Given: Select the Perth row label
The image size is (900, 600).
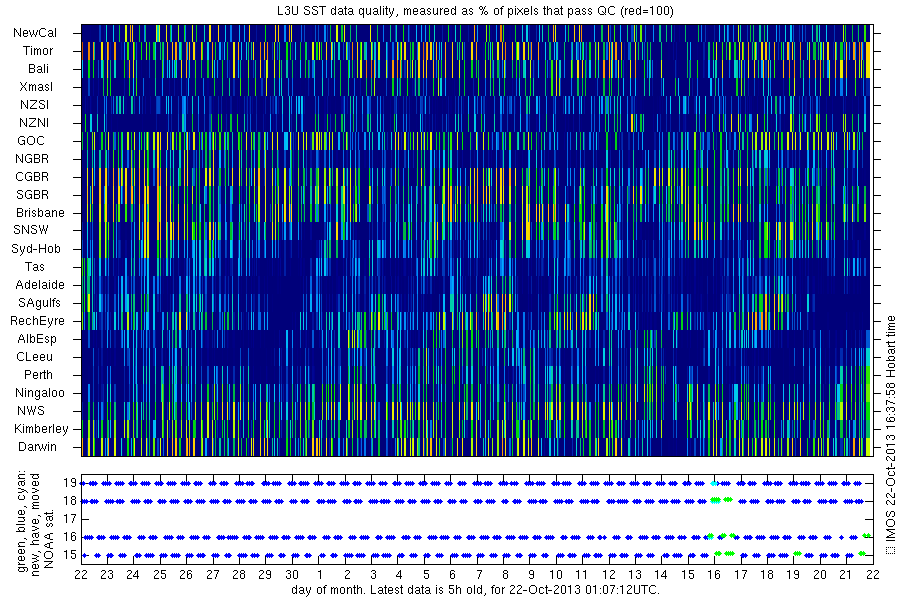Looking at the screenshot, I should [x=38, y=374].
